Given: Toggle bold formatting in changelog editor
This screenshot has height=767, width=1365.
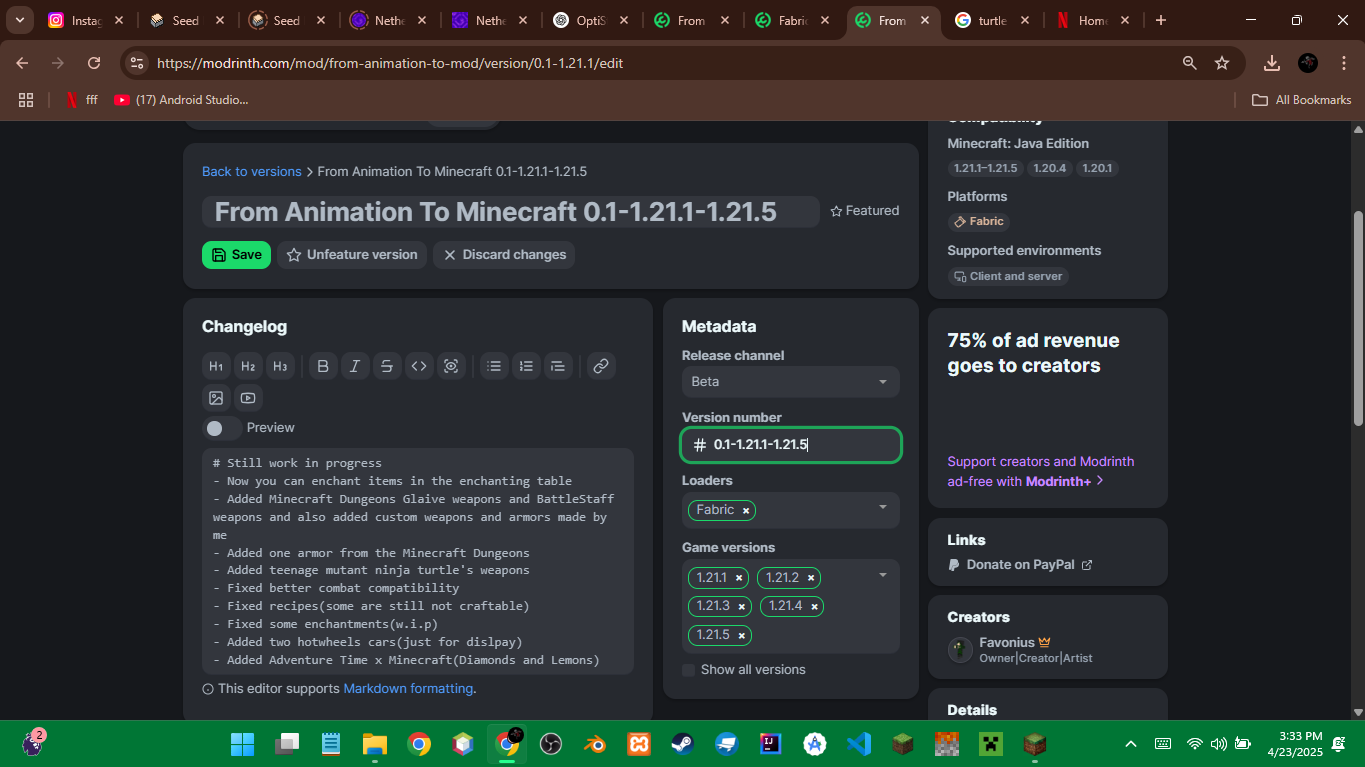Looking at the screenshot, I should point(323,366).
